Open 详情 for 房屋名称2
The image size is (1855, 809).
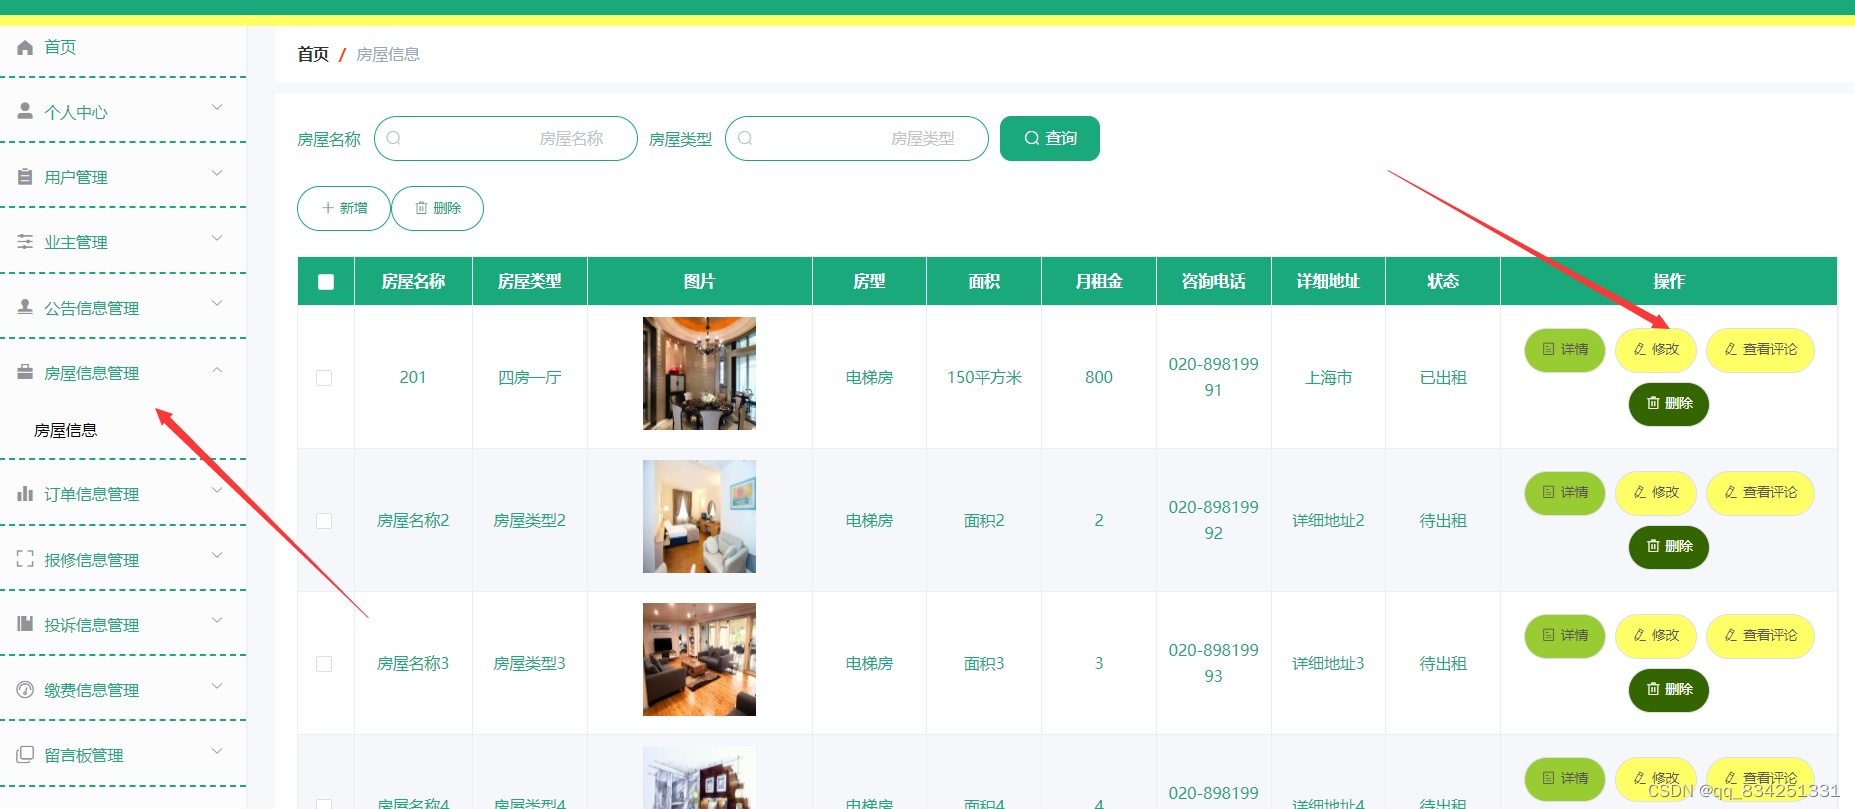click(1565, 493)
